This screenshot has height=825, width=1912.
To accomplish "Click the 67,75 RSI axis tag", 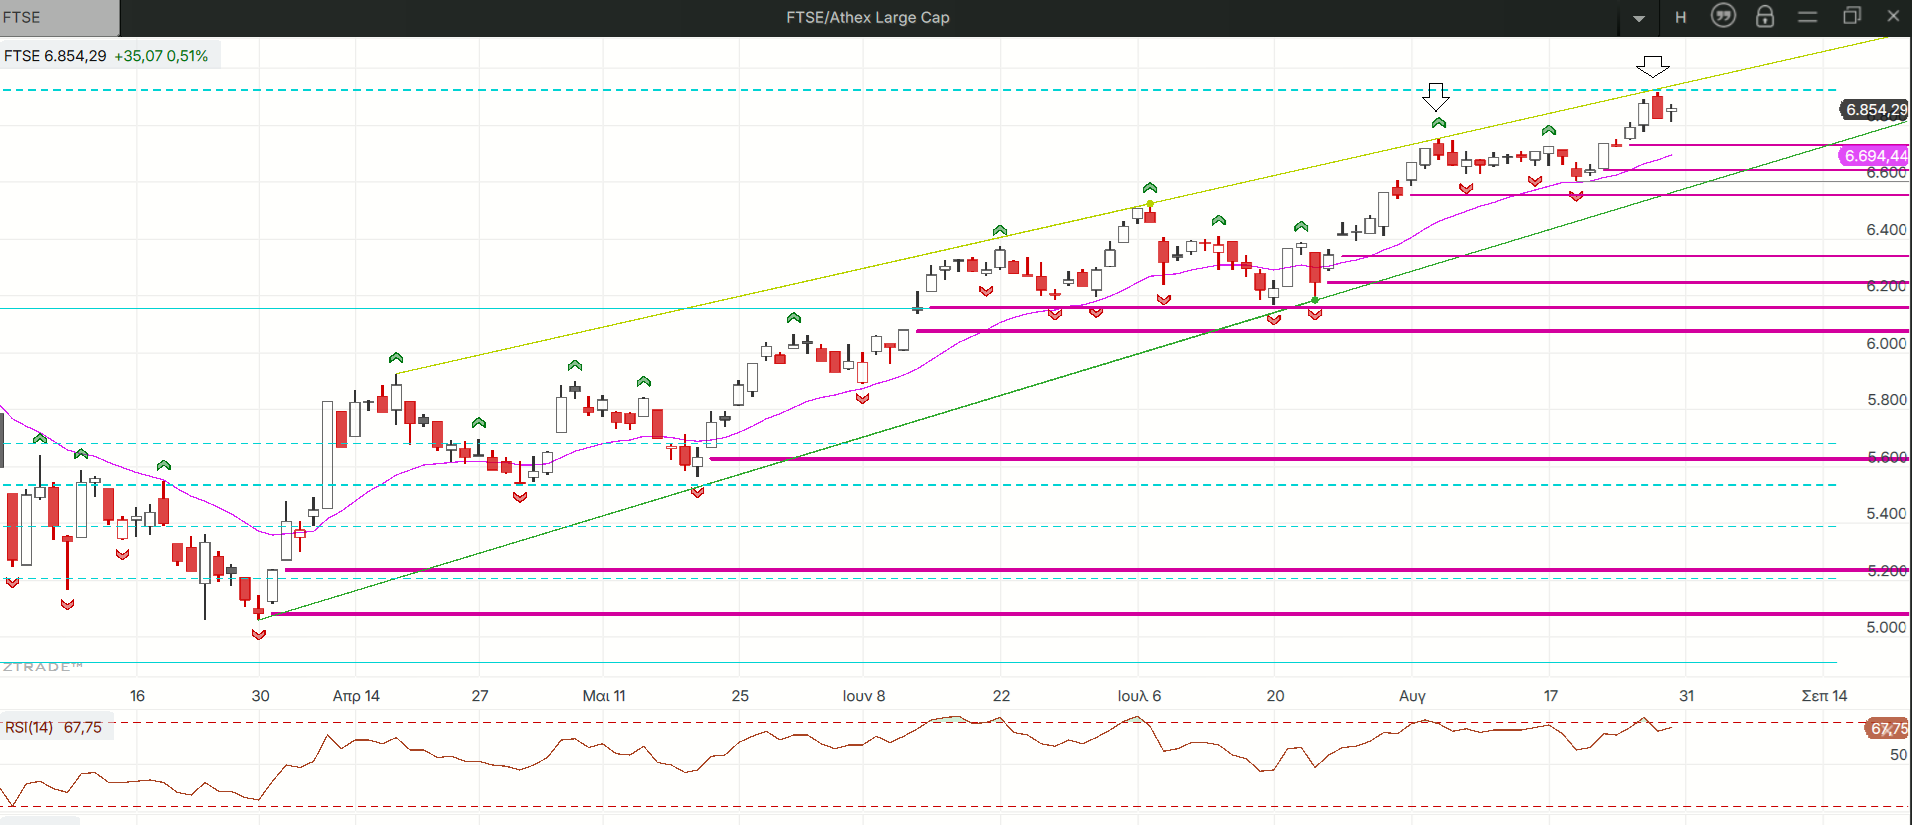I will [x=1887, y=729].
